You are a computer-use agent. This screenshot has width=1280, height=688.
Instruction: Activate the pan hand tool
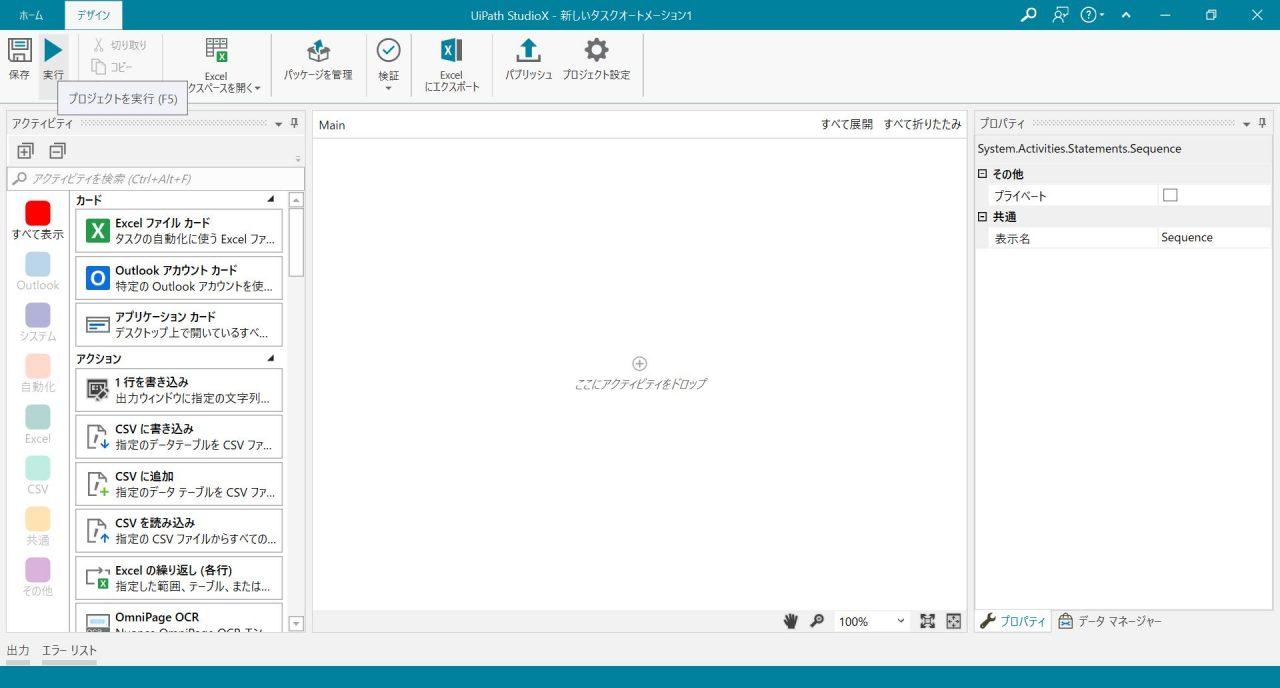click(790, 621)
